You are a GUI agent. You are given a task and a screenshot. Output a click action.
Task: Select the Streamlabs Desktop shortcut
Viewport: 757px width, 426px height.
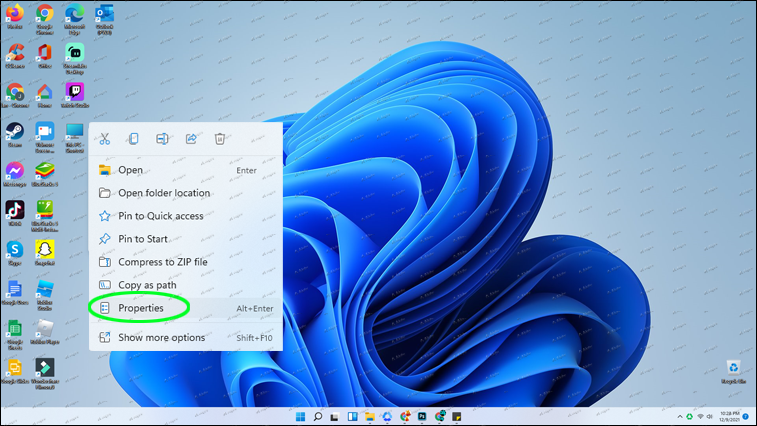(74, 58)
